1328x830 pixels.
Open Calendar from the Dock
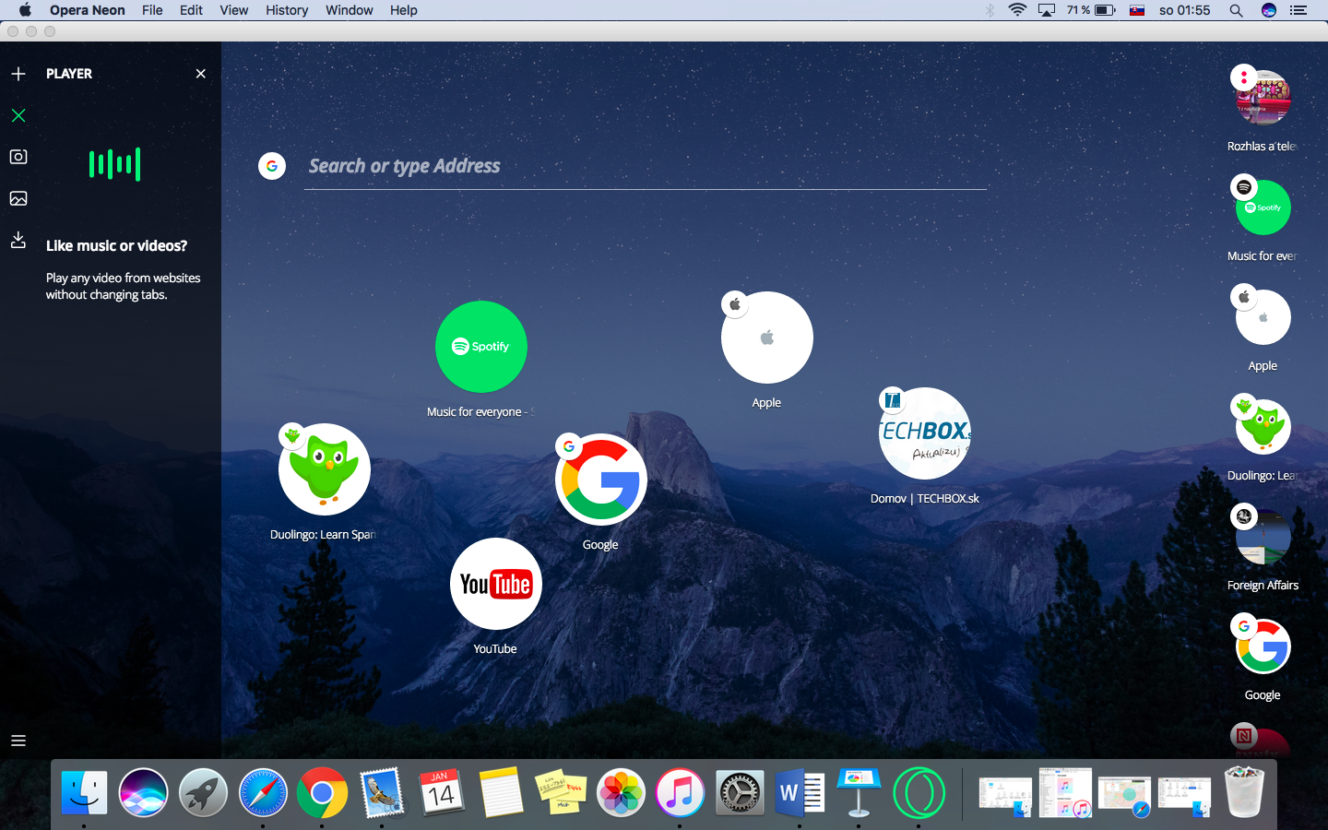tap(441, 793)
